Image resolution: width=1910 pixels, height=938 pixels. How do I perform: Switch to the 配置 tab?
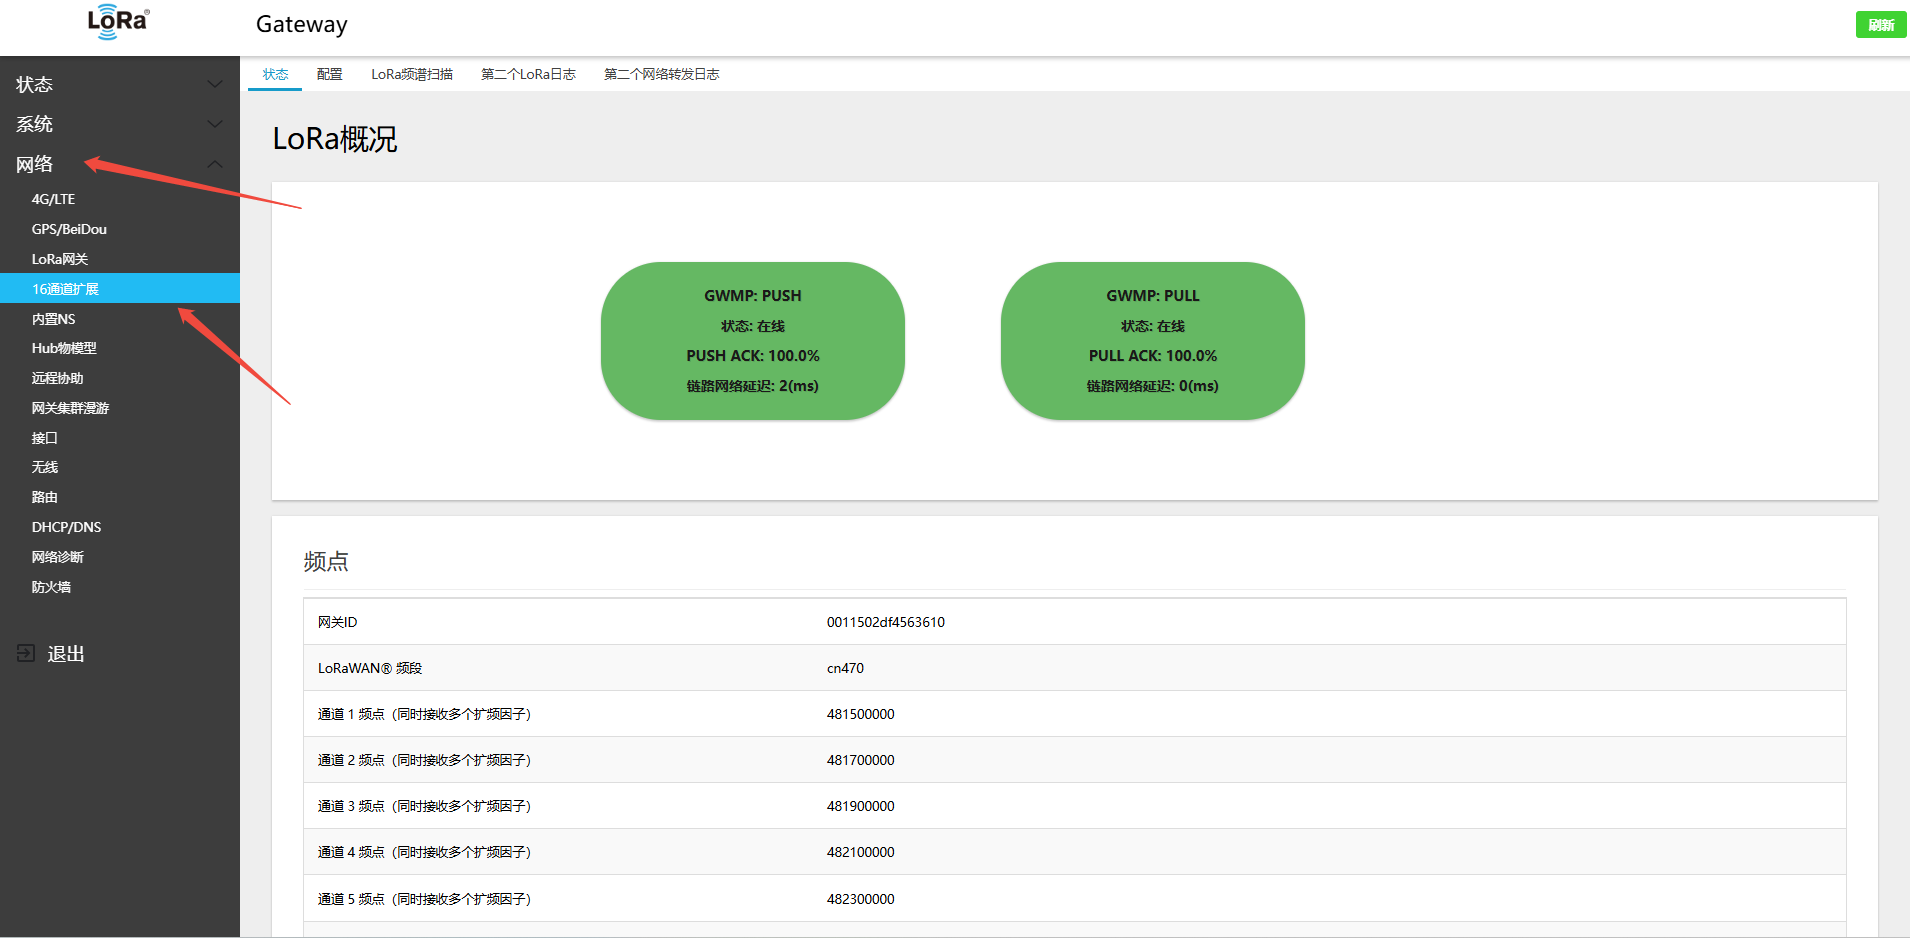tap(329, 74)
